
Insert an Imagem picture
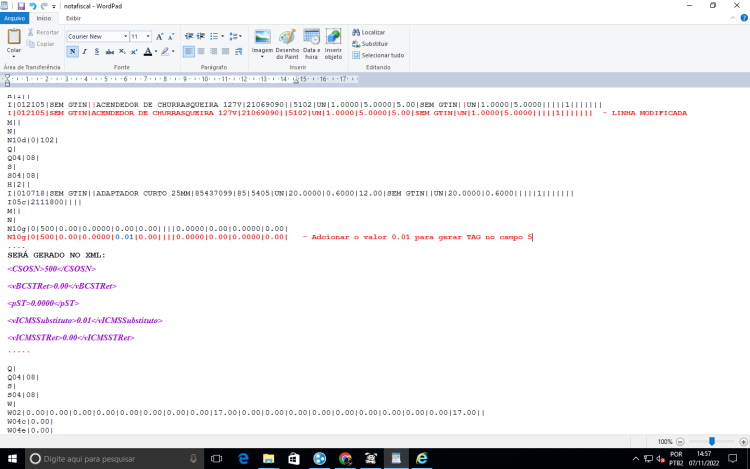pyautogui.click(x=262, y=37)
